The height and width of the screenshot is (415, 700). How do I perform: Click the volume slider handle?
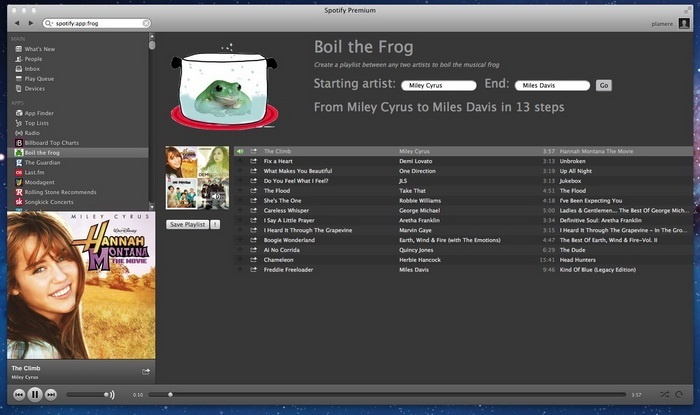pyautogui.click(x=106, y=394)
